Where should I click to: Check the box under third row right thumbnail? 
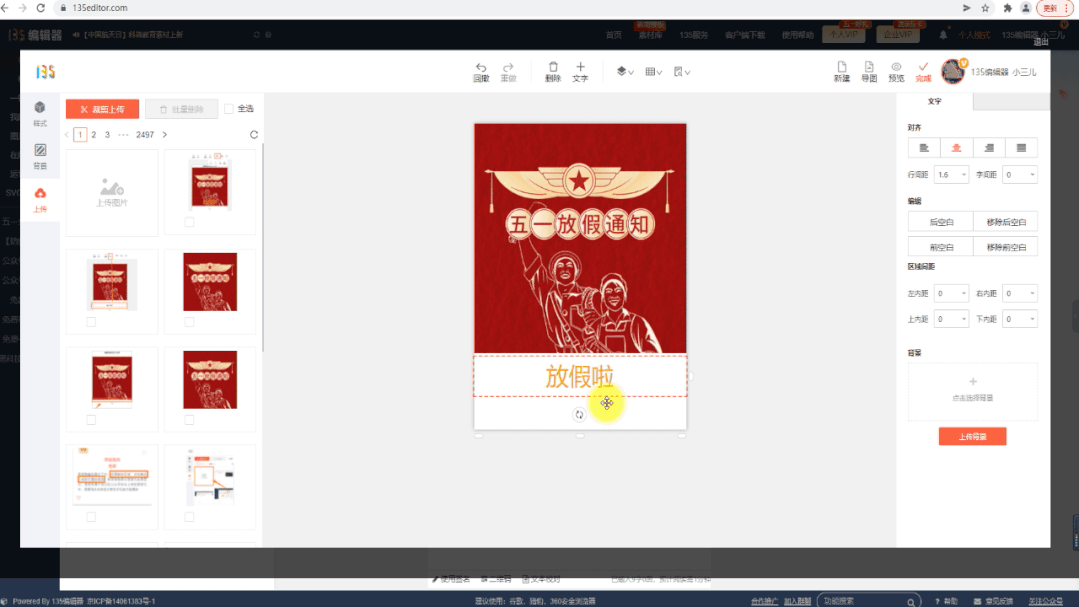pyautogui.click(x=189, y=420)
